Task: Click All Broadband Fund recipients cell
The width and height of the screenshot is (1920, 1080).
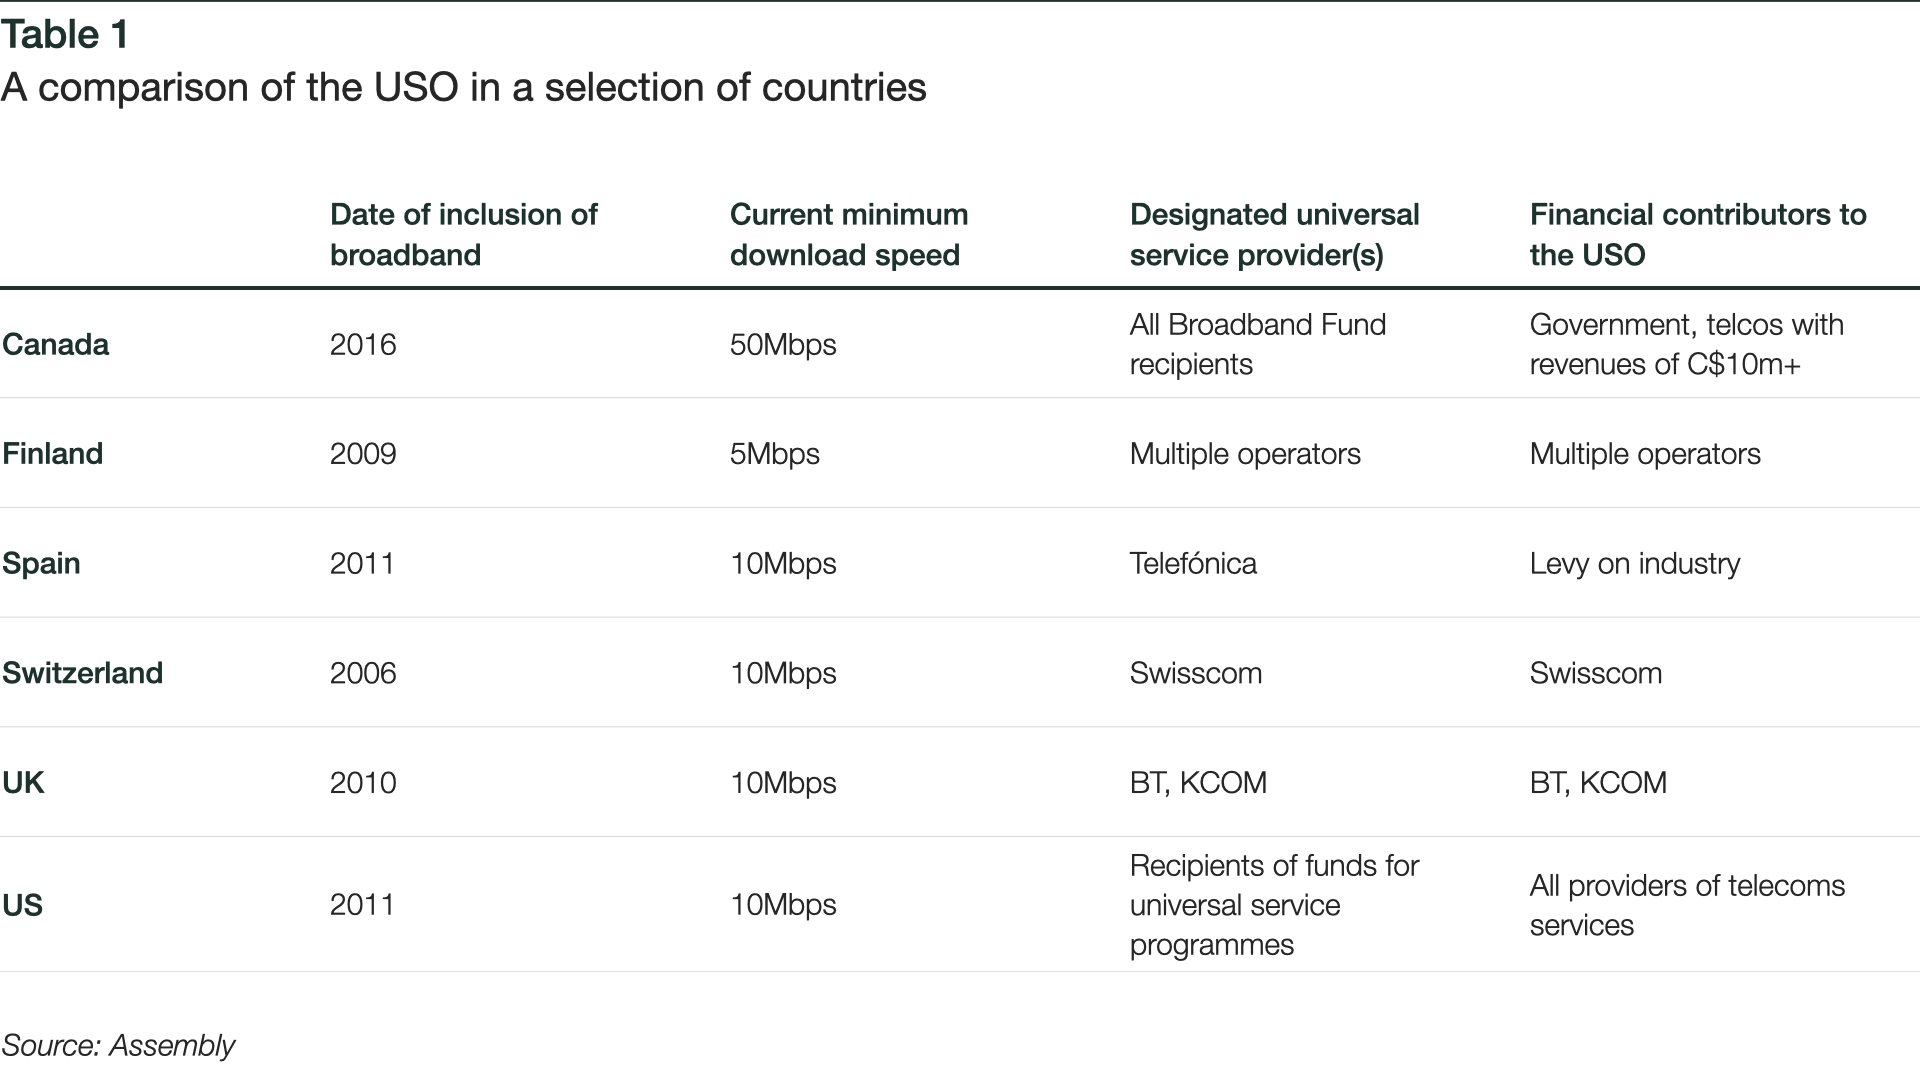Action: [1258, 344]
